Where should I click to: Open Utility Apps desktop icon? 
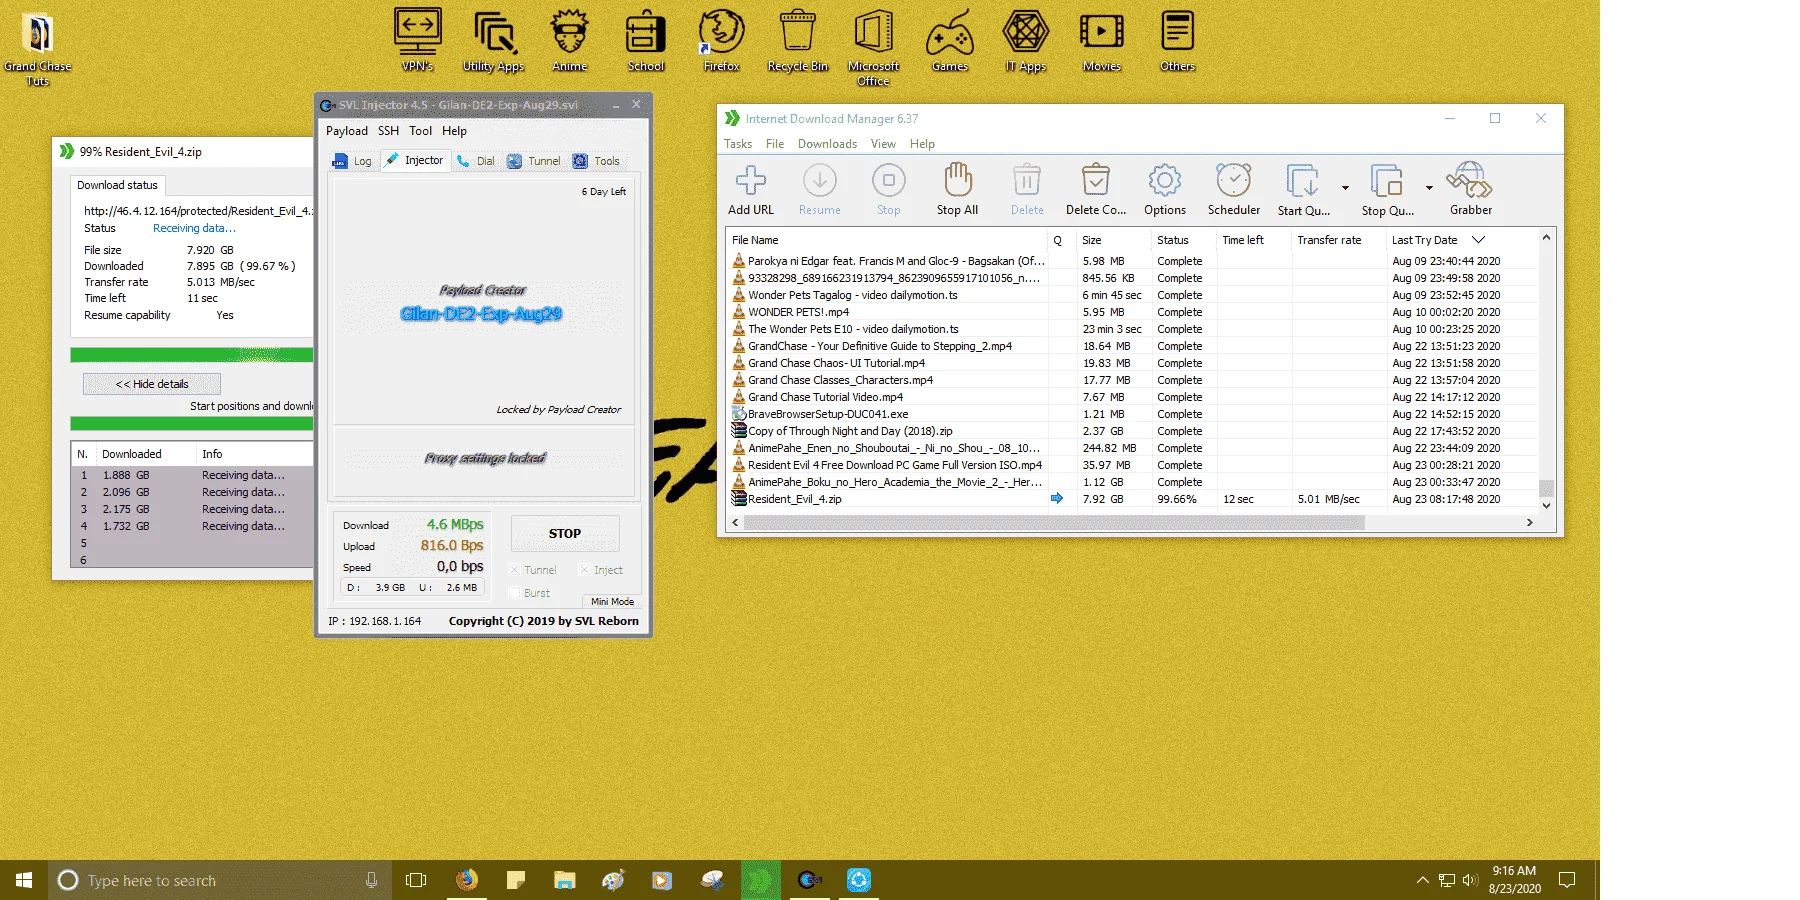tap(494, 41)
